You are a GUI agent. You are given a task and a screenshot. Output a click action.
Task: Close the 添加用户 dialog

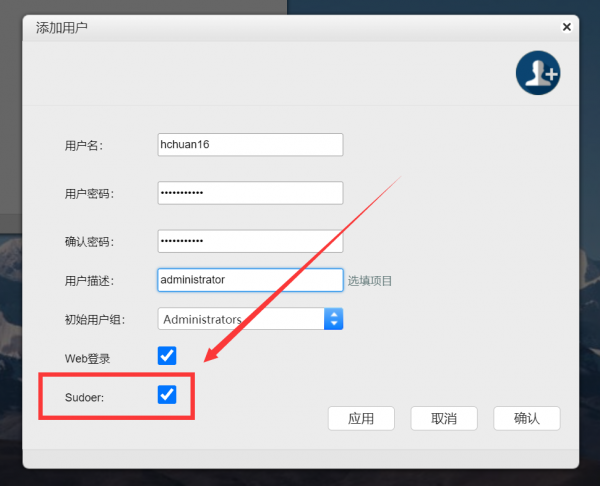567,27
